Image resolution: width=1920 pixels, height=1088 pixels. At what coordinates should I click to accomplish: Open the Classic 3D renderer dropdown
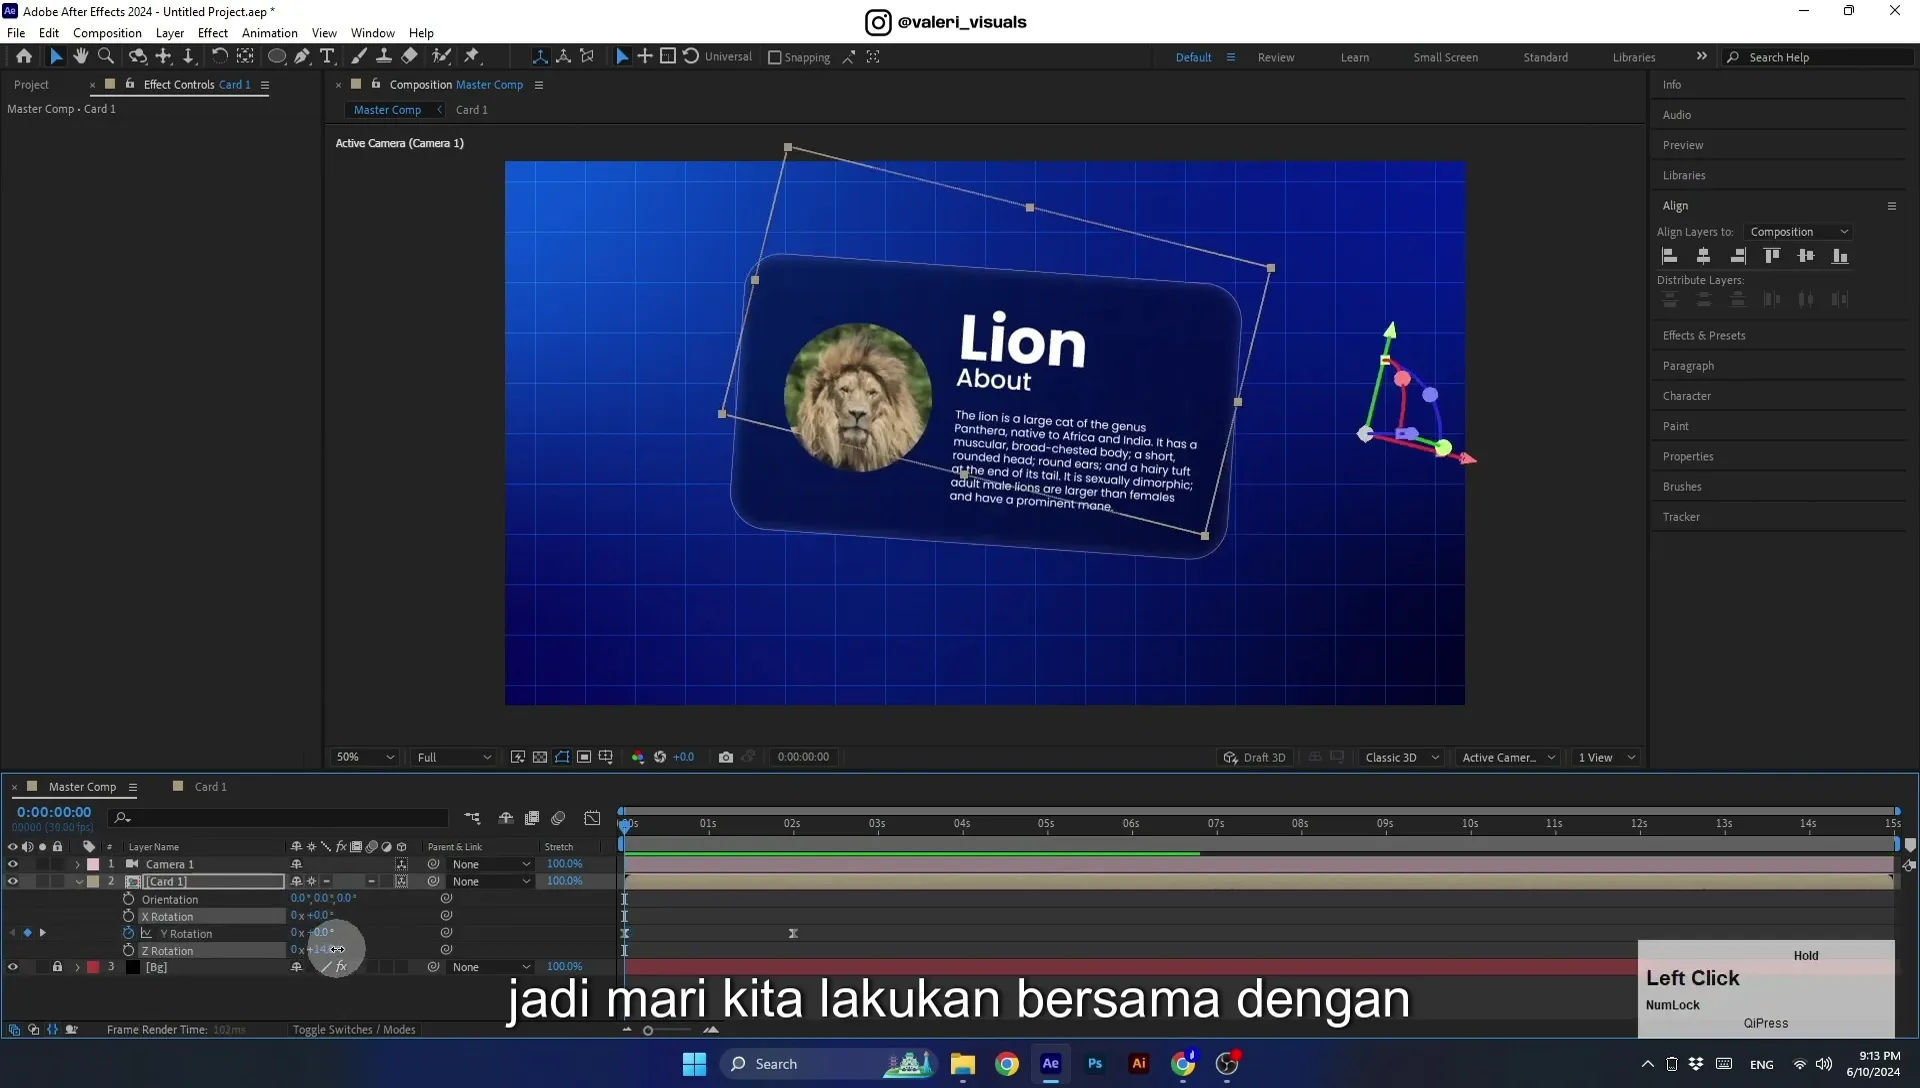[x=1402, y=757]
